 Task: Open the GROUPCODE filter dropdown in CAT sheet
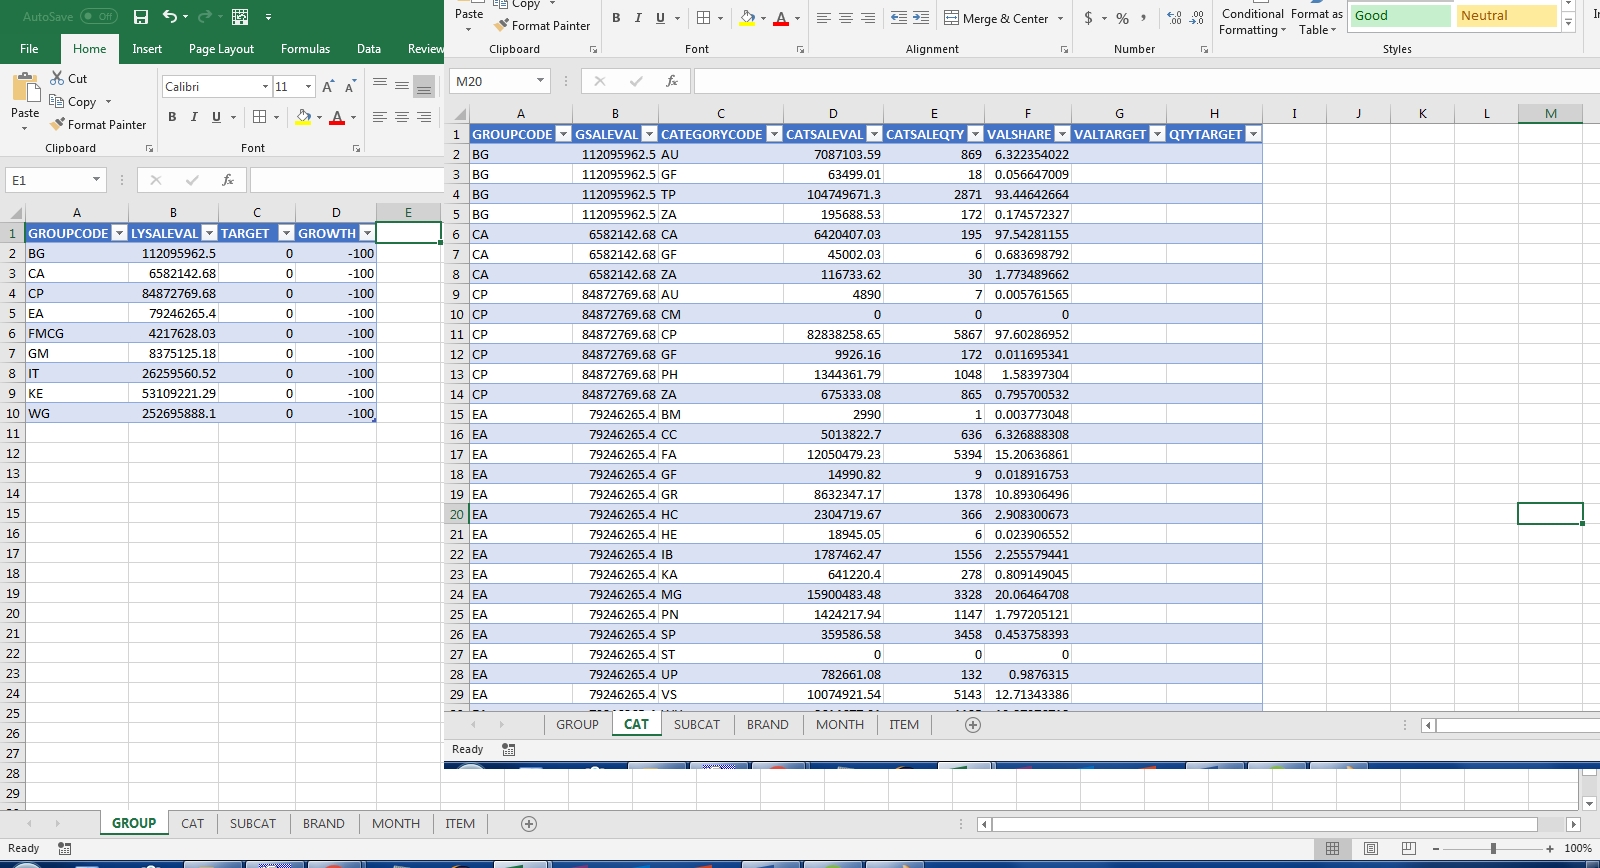[x=563, y=134]
